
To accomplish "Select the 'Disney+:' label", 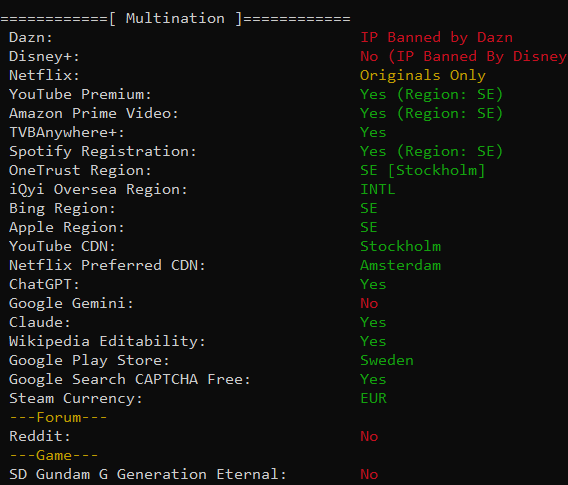I will point(44,57).
